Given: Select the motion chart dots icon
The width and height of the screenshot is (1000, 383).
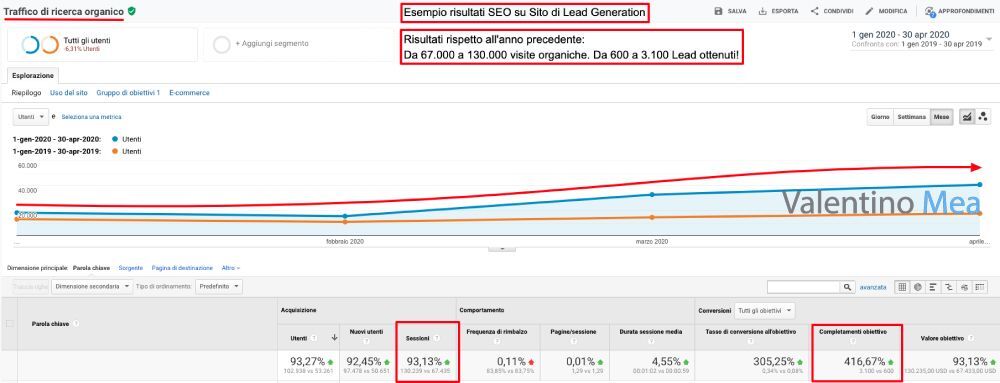Looking at the screenshot, I should pos(983,117).
